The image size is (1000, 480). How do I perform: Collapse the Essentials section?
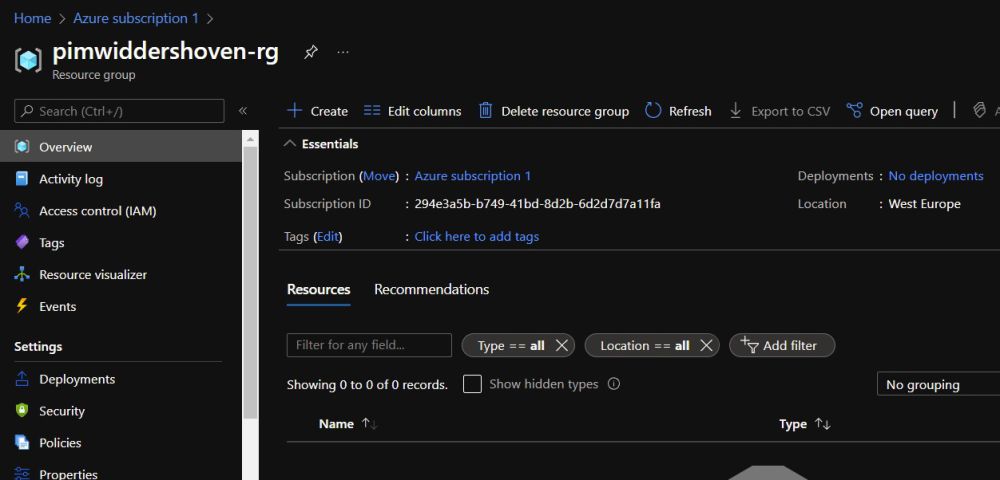coord(290,144)
